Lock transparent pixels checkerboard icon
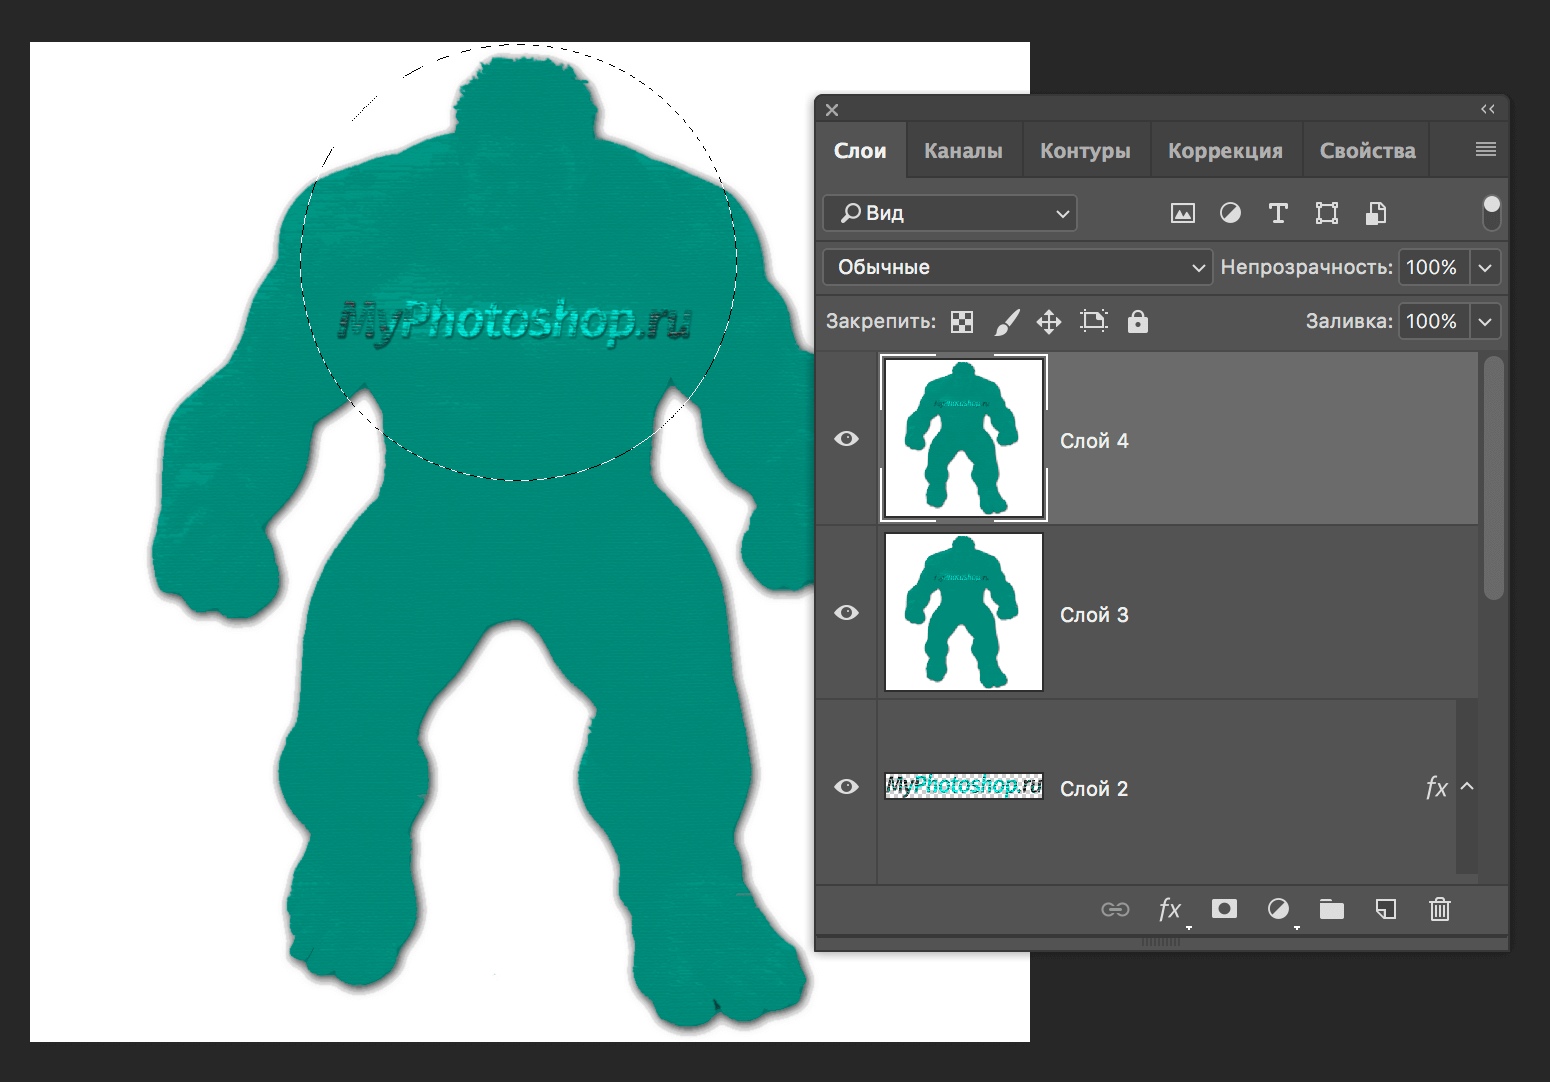Image resolution: width=1550 pixels, height=1082 pixels. pos(962,322)
